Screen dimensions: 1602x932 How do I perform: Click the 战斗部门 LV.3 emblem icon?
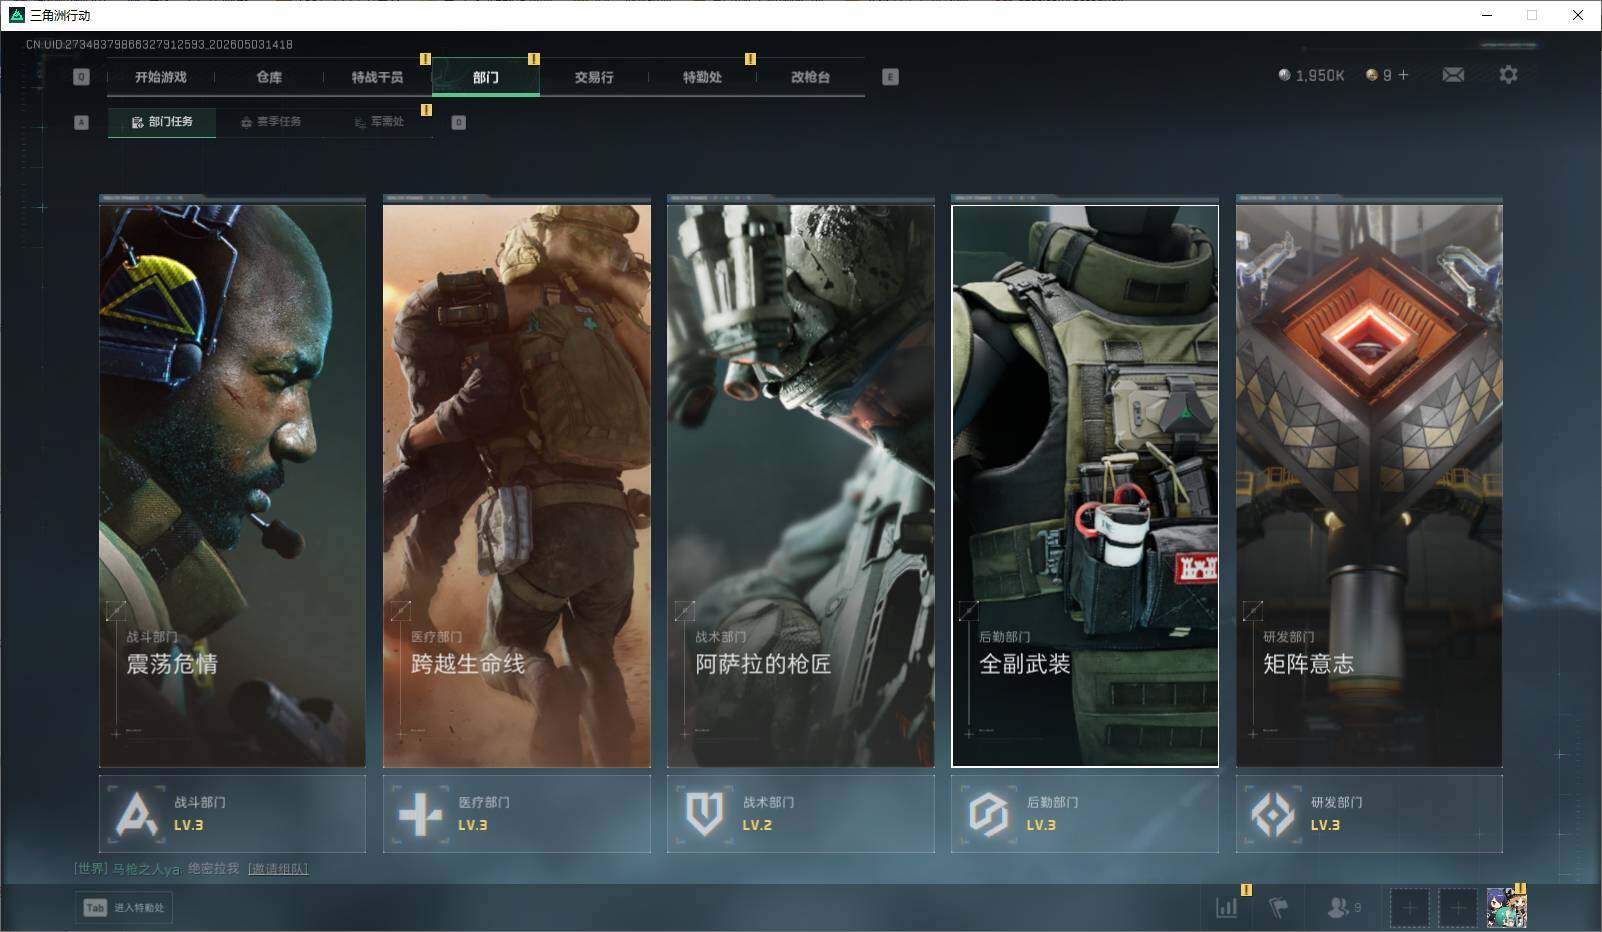pyautogui.click(x=136, y=814)
